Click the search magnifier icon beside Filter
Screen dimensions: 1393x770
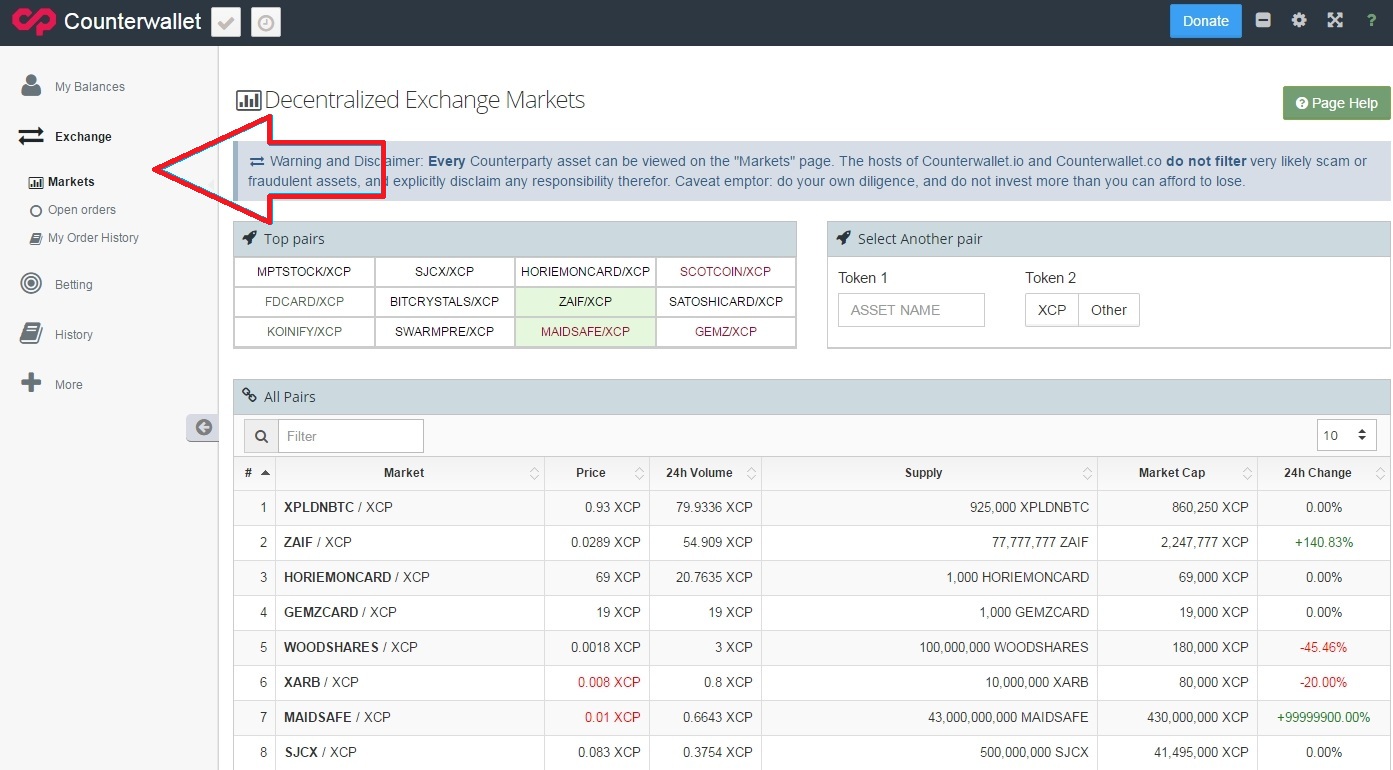[x=261, y=436]
